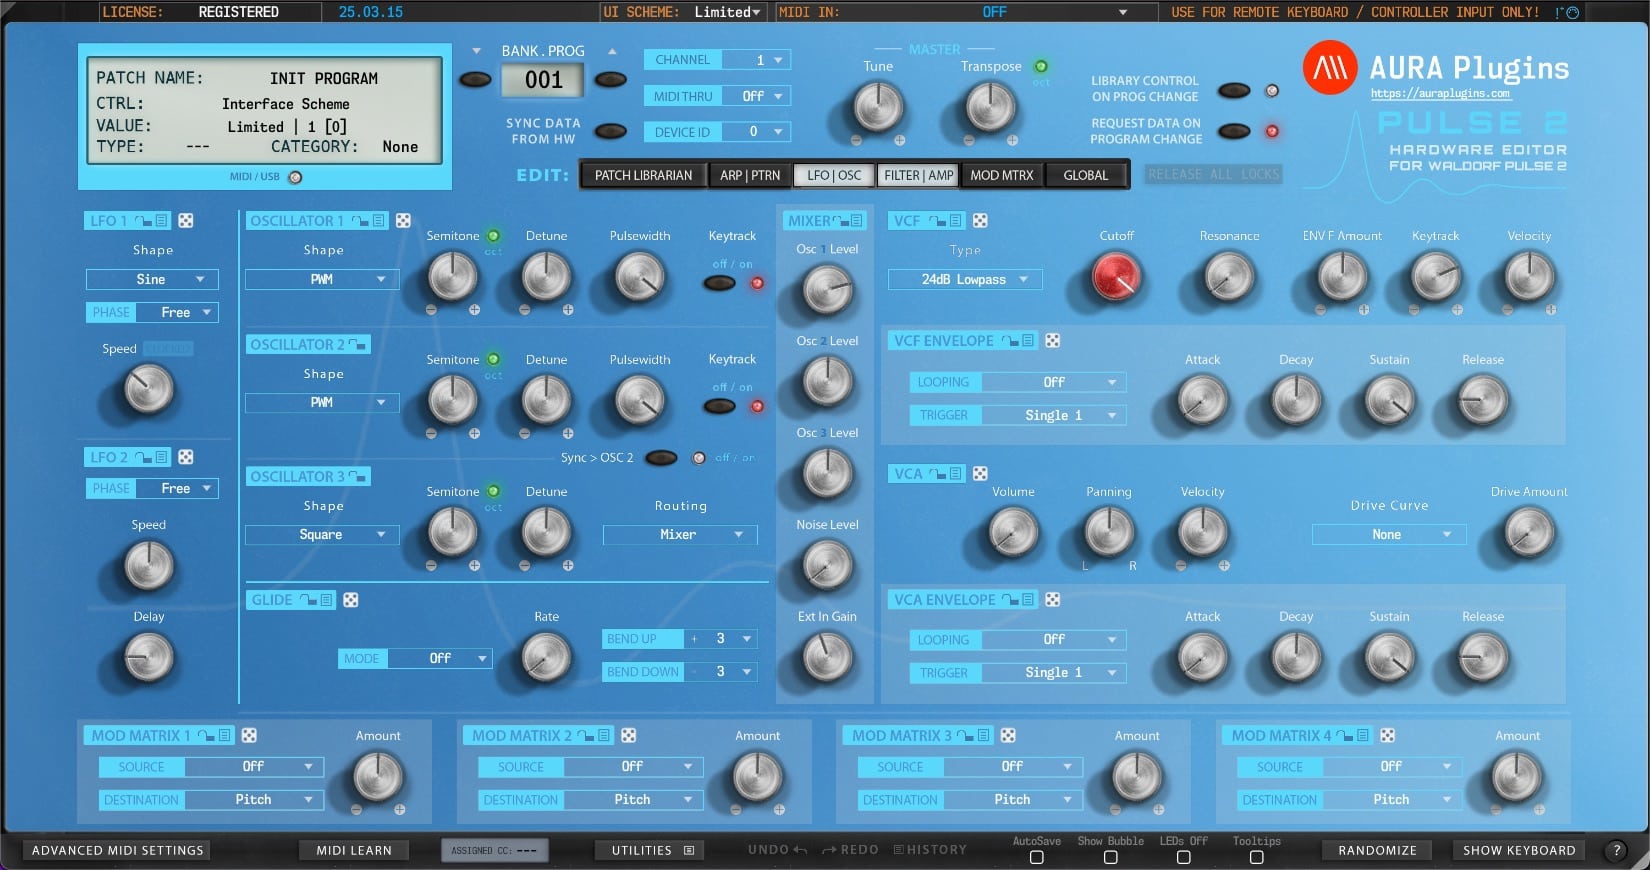Open the LFO 1 Shape Sine dropdown

point(152,280)
